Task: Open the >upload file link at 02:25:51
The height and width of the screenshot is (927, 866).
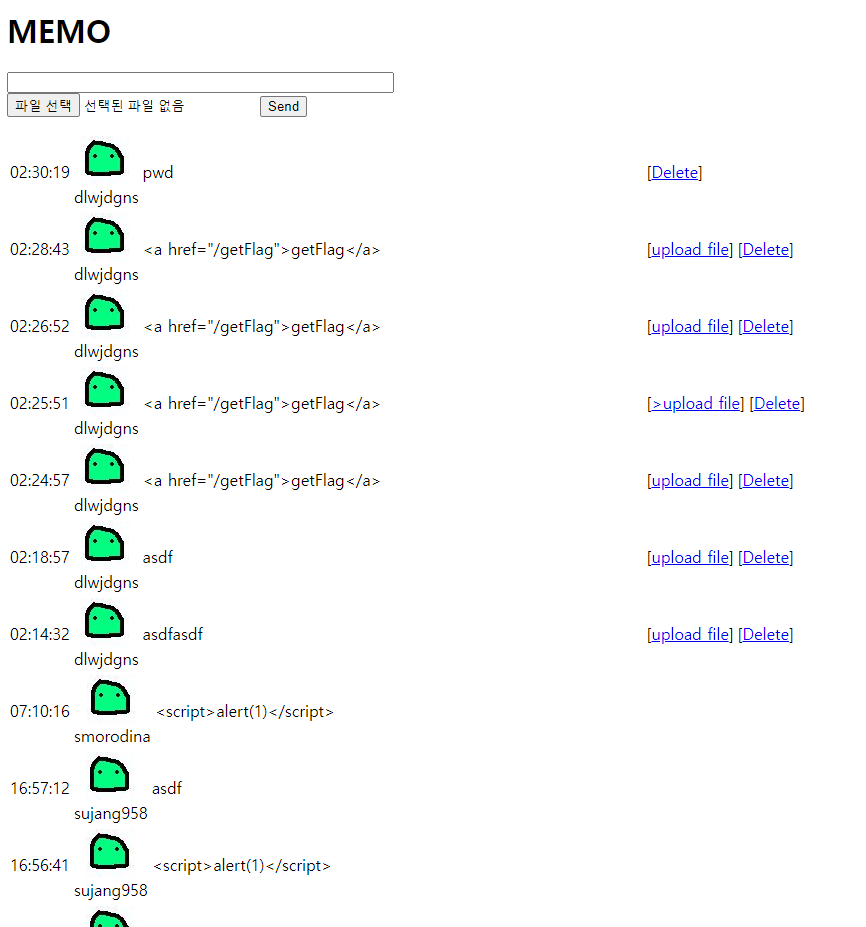Action: coord(696,403)
